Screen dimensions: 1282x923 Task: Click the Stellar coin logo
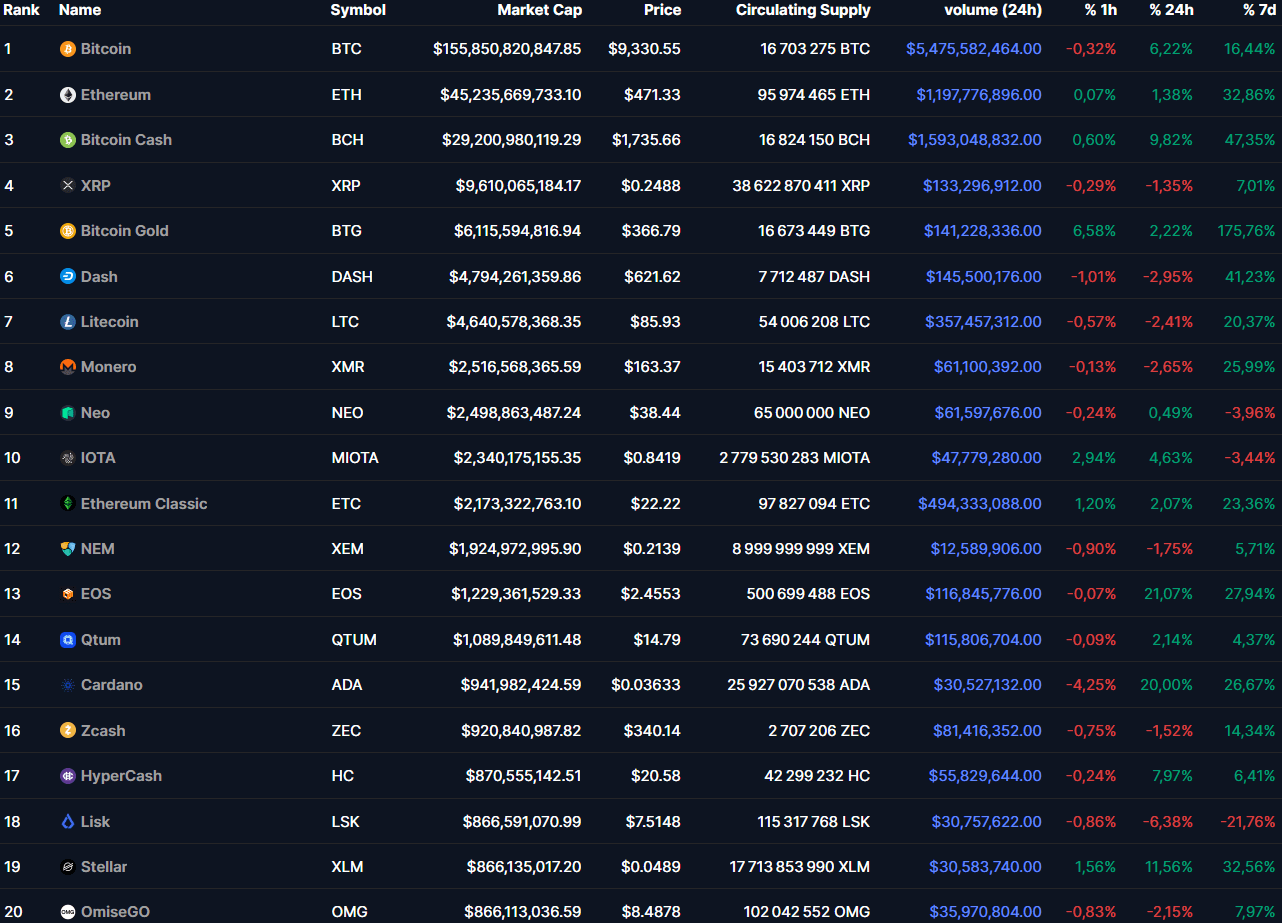pos(68,867)
